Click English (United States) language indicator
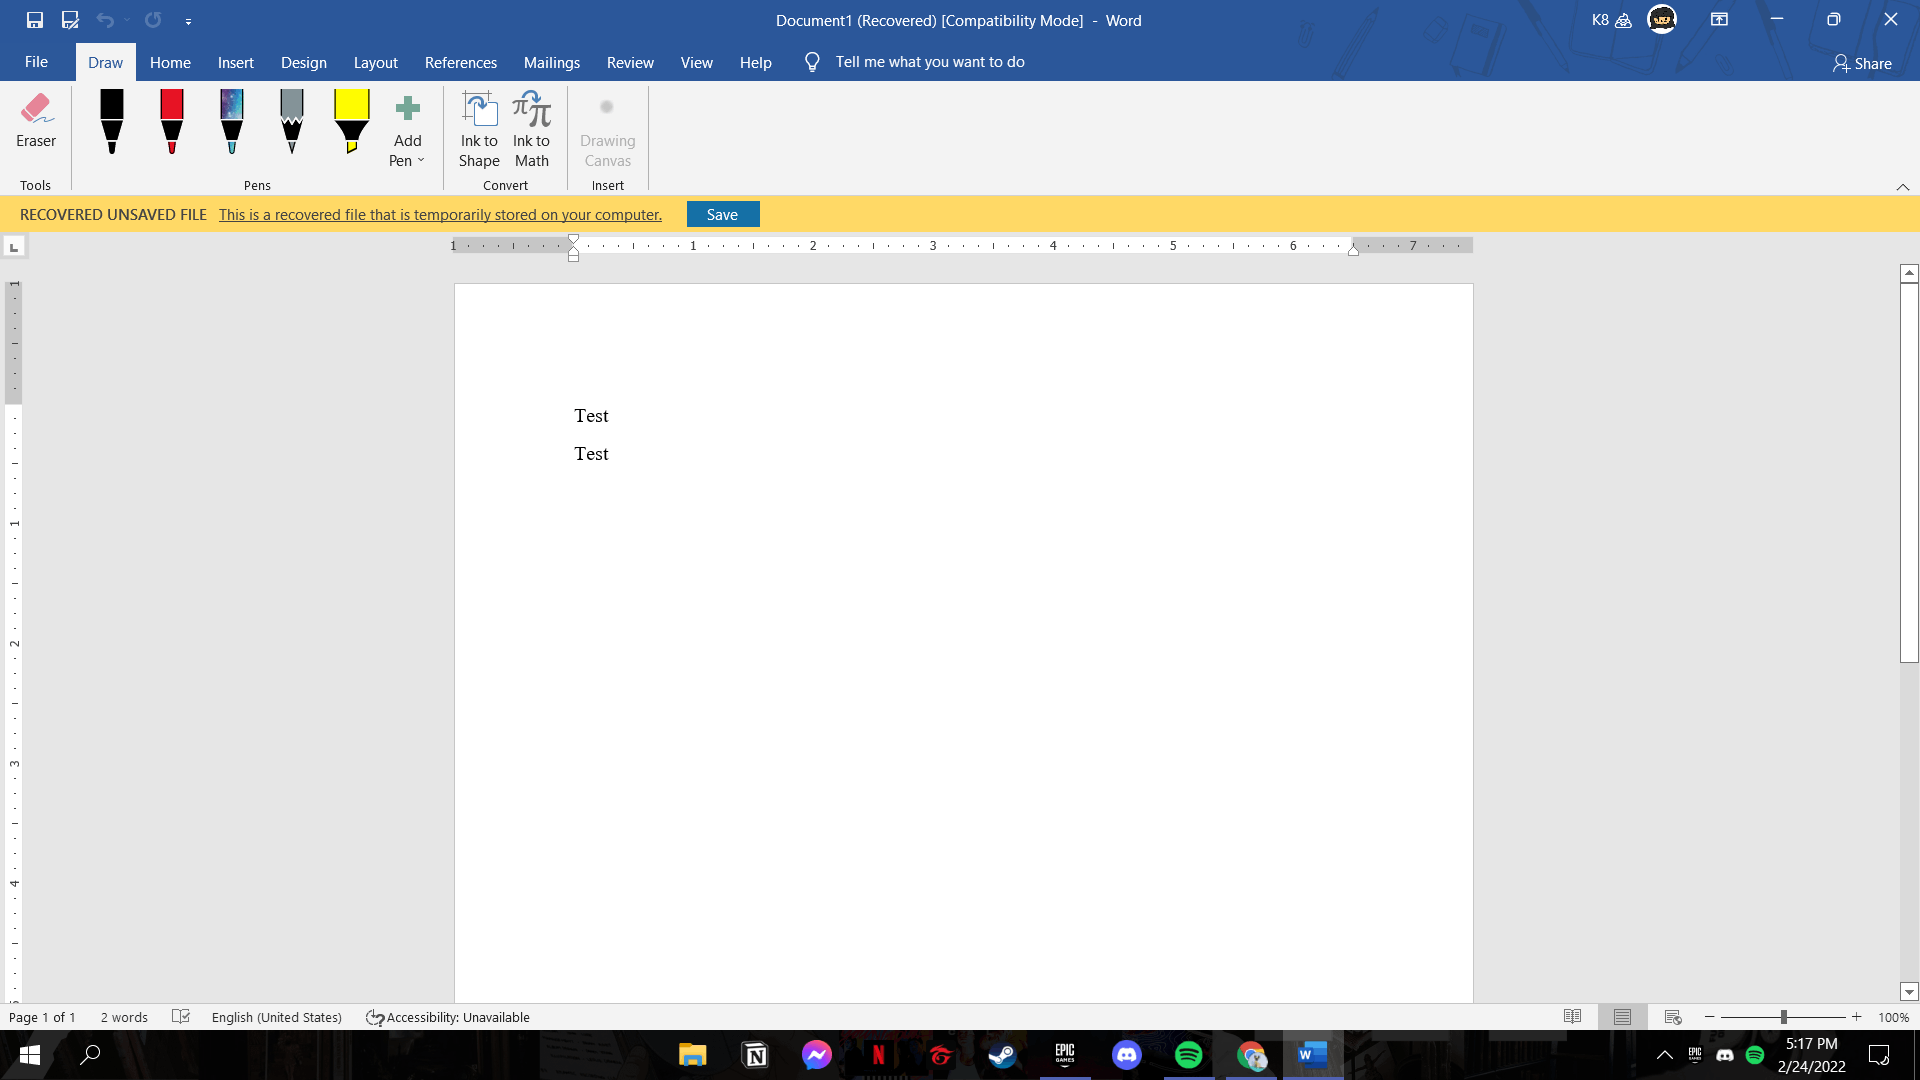 click(x=277, y=1017)
